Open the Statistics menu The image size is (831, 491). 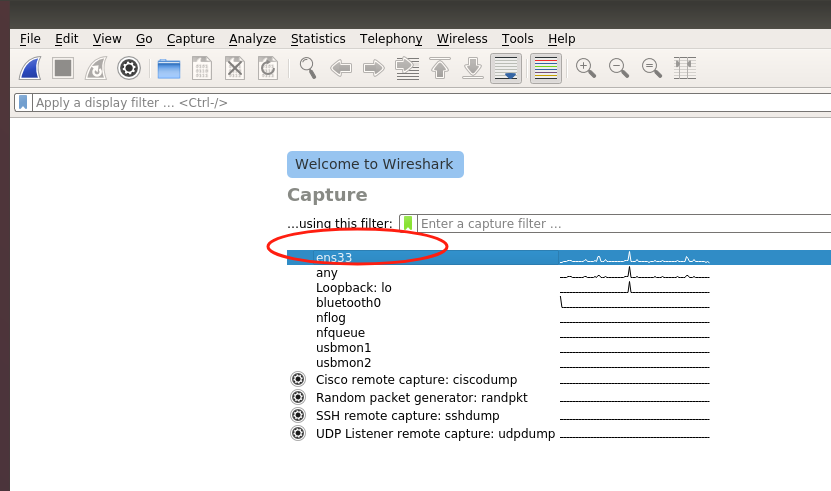(318, 39)
